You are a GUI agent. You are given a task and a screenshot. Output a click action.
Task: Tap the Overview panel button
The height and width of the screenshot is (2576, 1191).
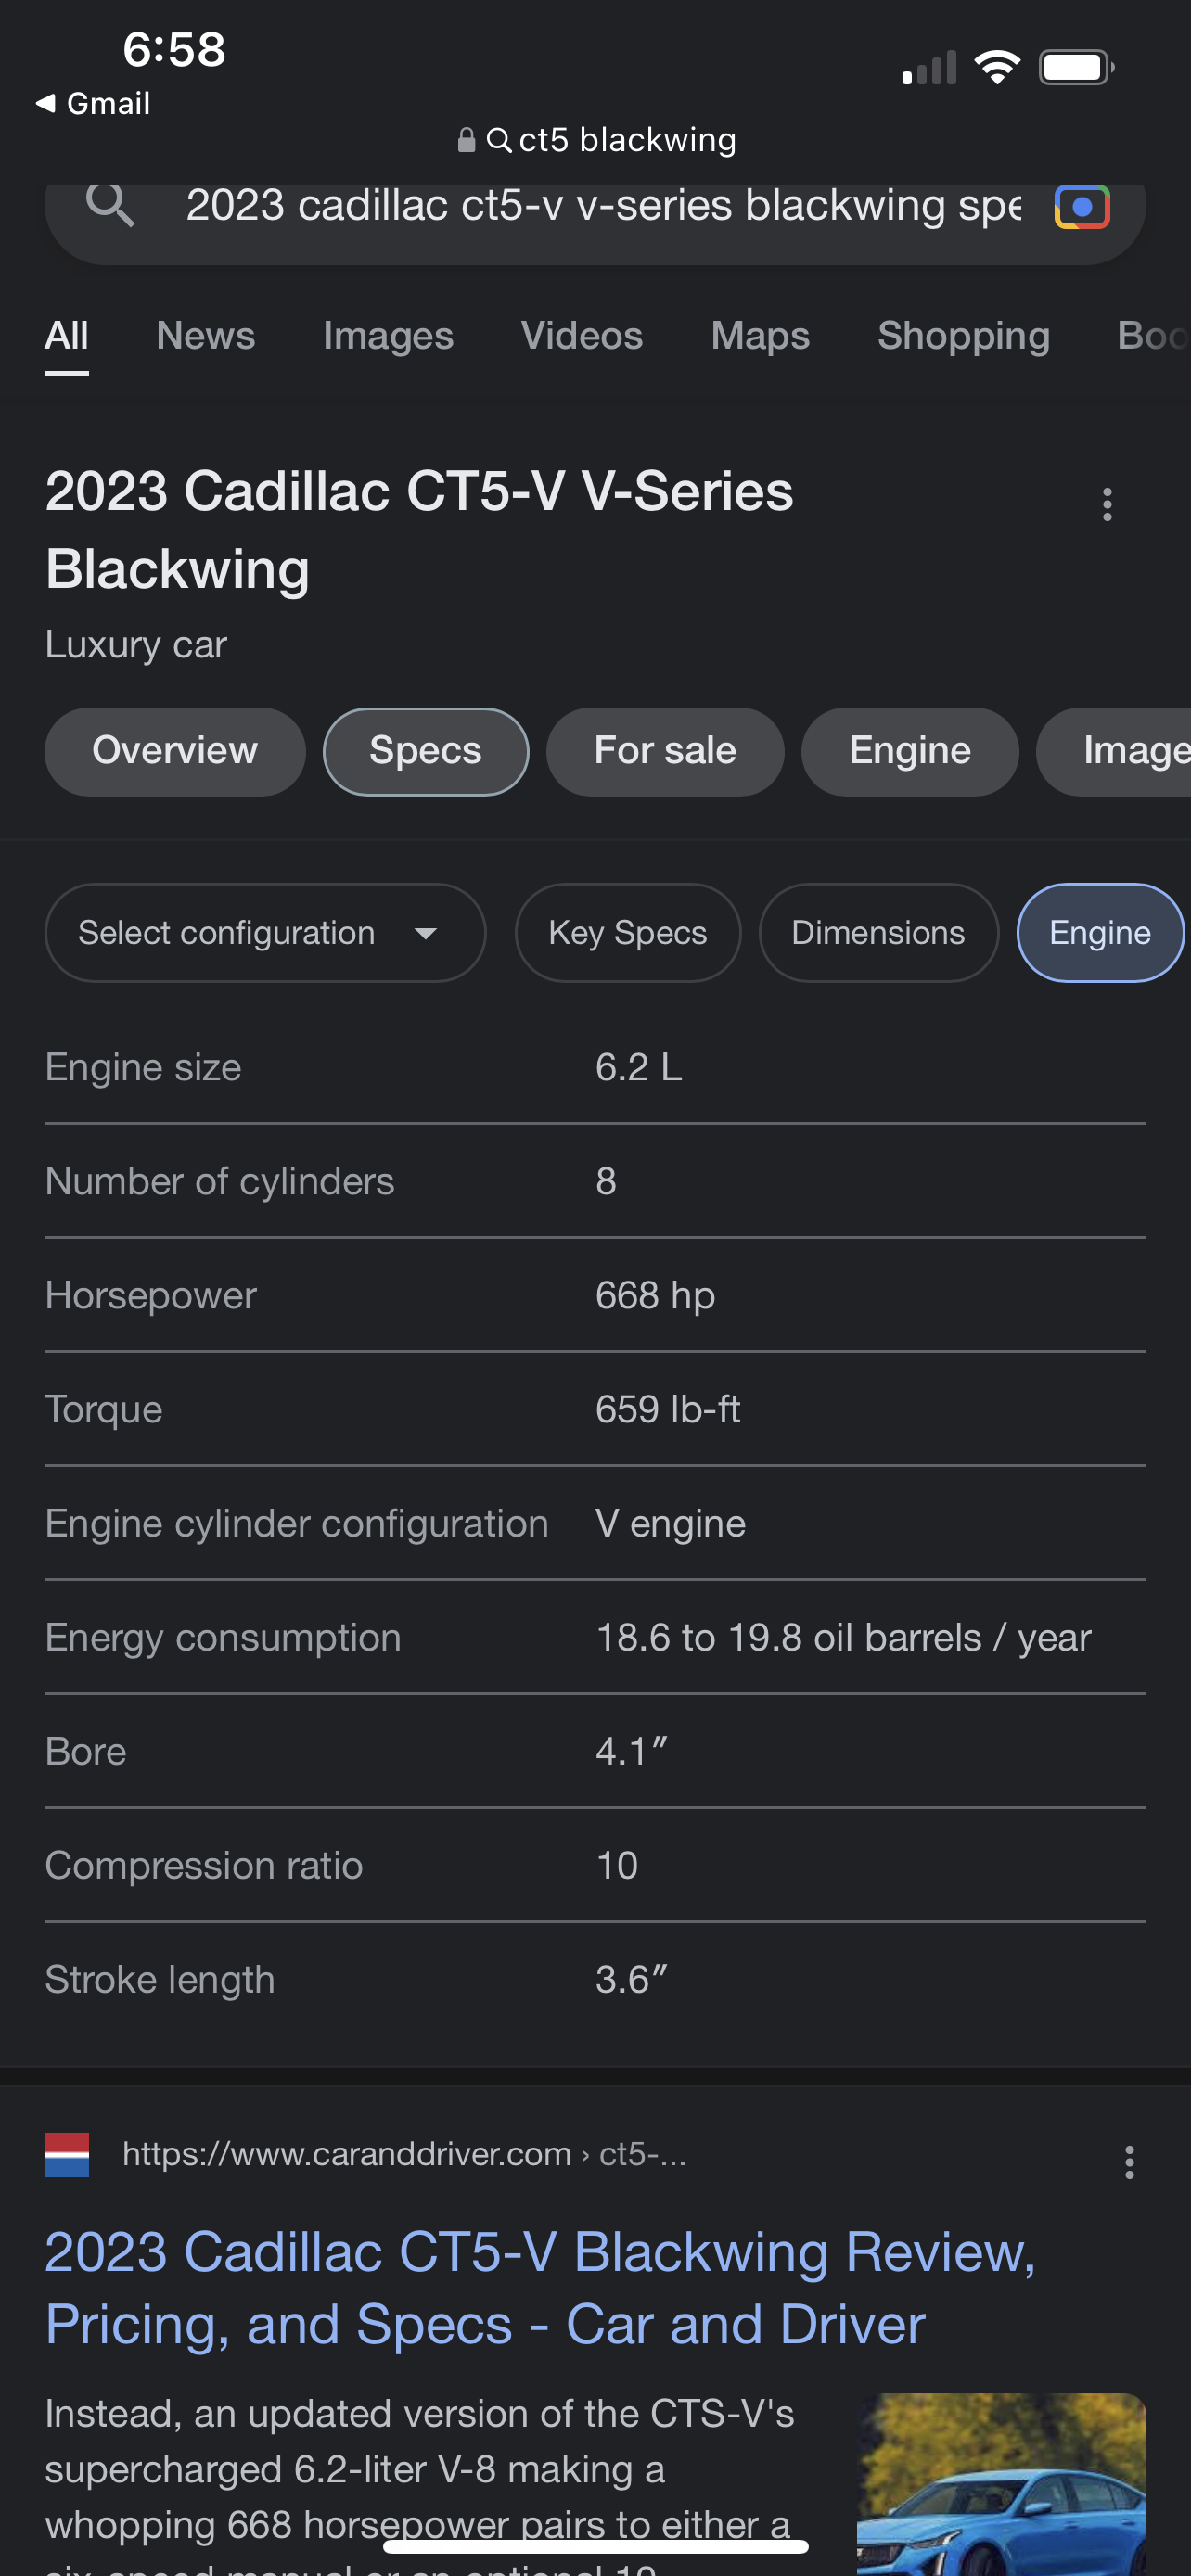[x=175, y=751]
